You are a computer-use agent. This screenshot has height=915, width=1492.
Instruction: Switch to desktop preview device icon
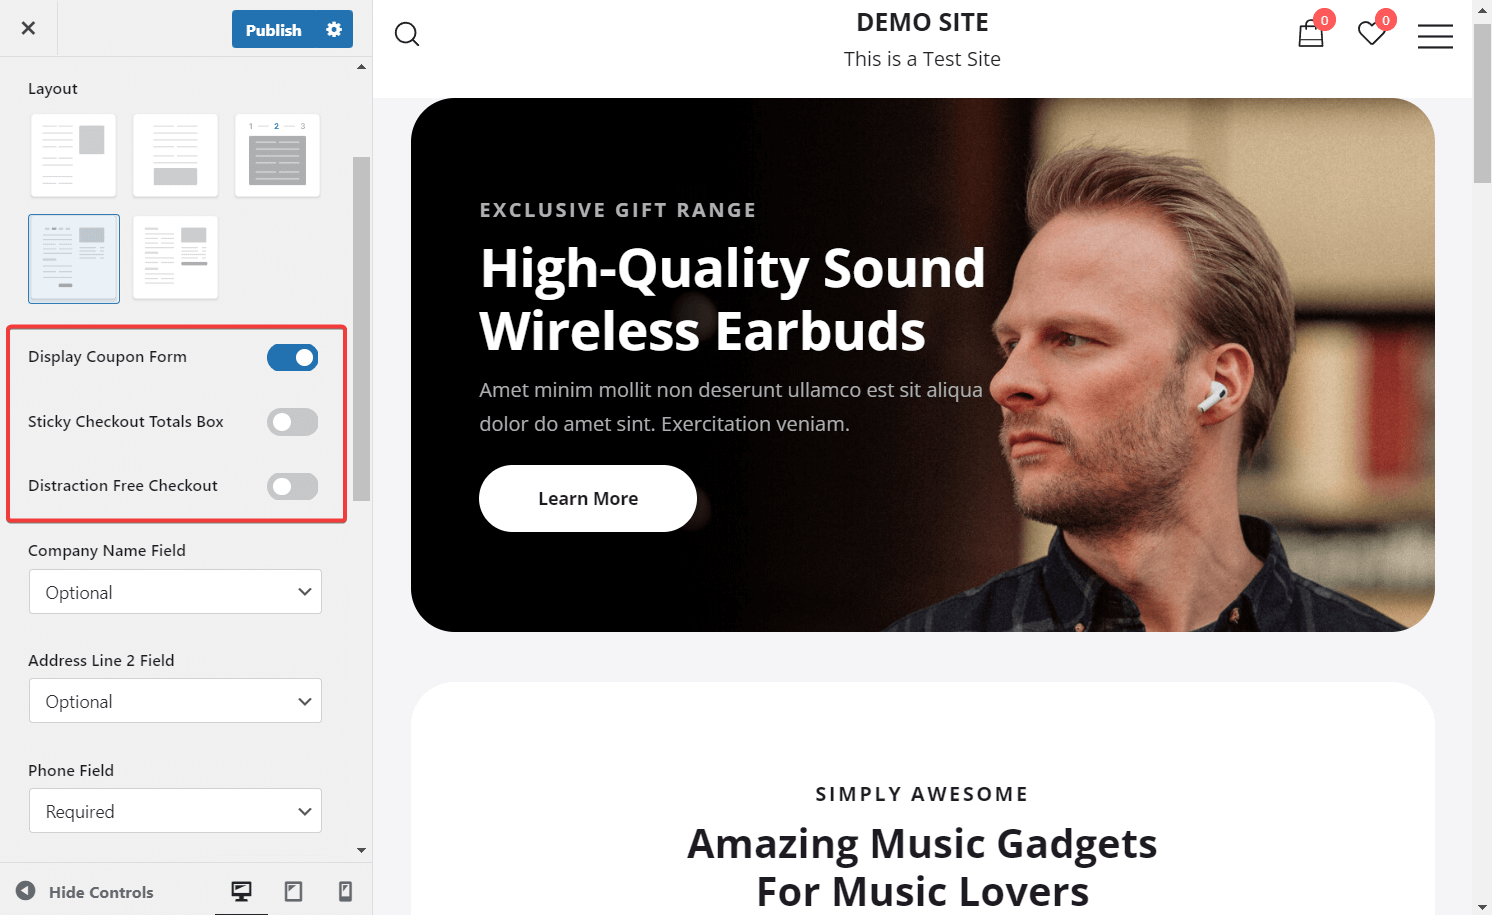[x=241, y=891]
